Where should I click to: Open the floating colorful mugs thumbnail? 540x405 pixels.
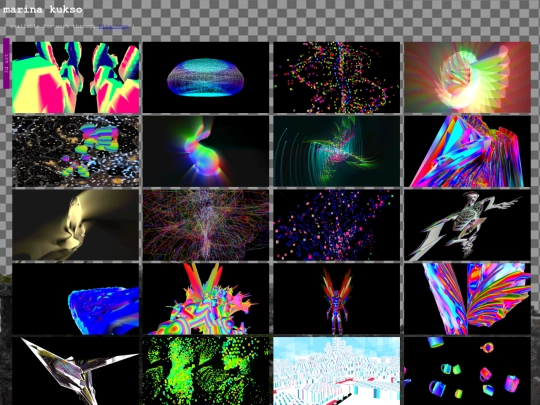(x=468, y=371)
